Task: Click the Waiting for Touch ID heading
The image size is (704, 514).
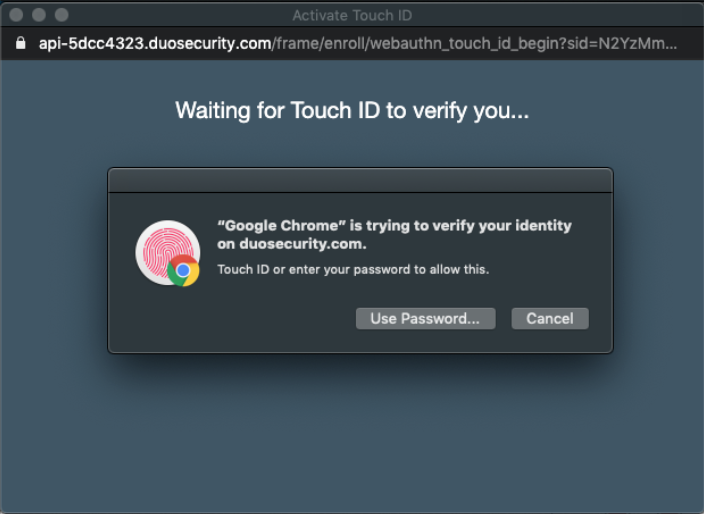Action: (352, 110)
